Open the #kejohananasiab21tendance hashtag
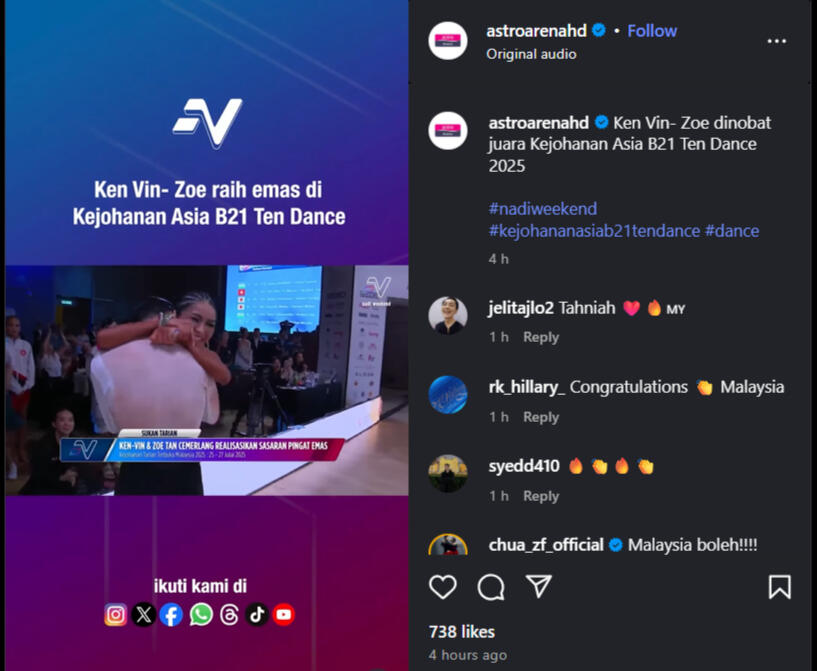The image size is (817, 671). tap(594, 231)
